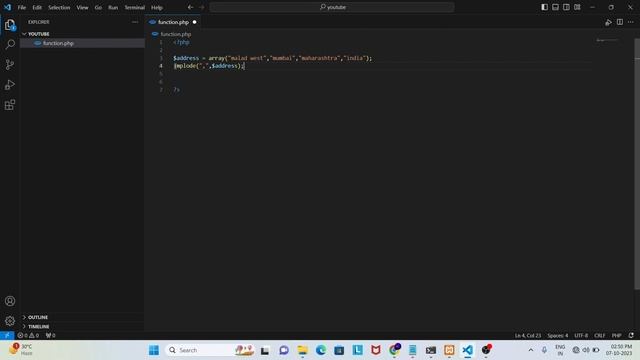Click the closing ?> tag line
Viewport: 640px width, 360px height.
pyautogui.click(x=176, y=89)
